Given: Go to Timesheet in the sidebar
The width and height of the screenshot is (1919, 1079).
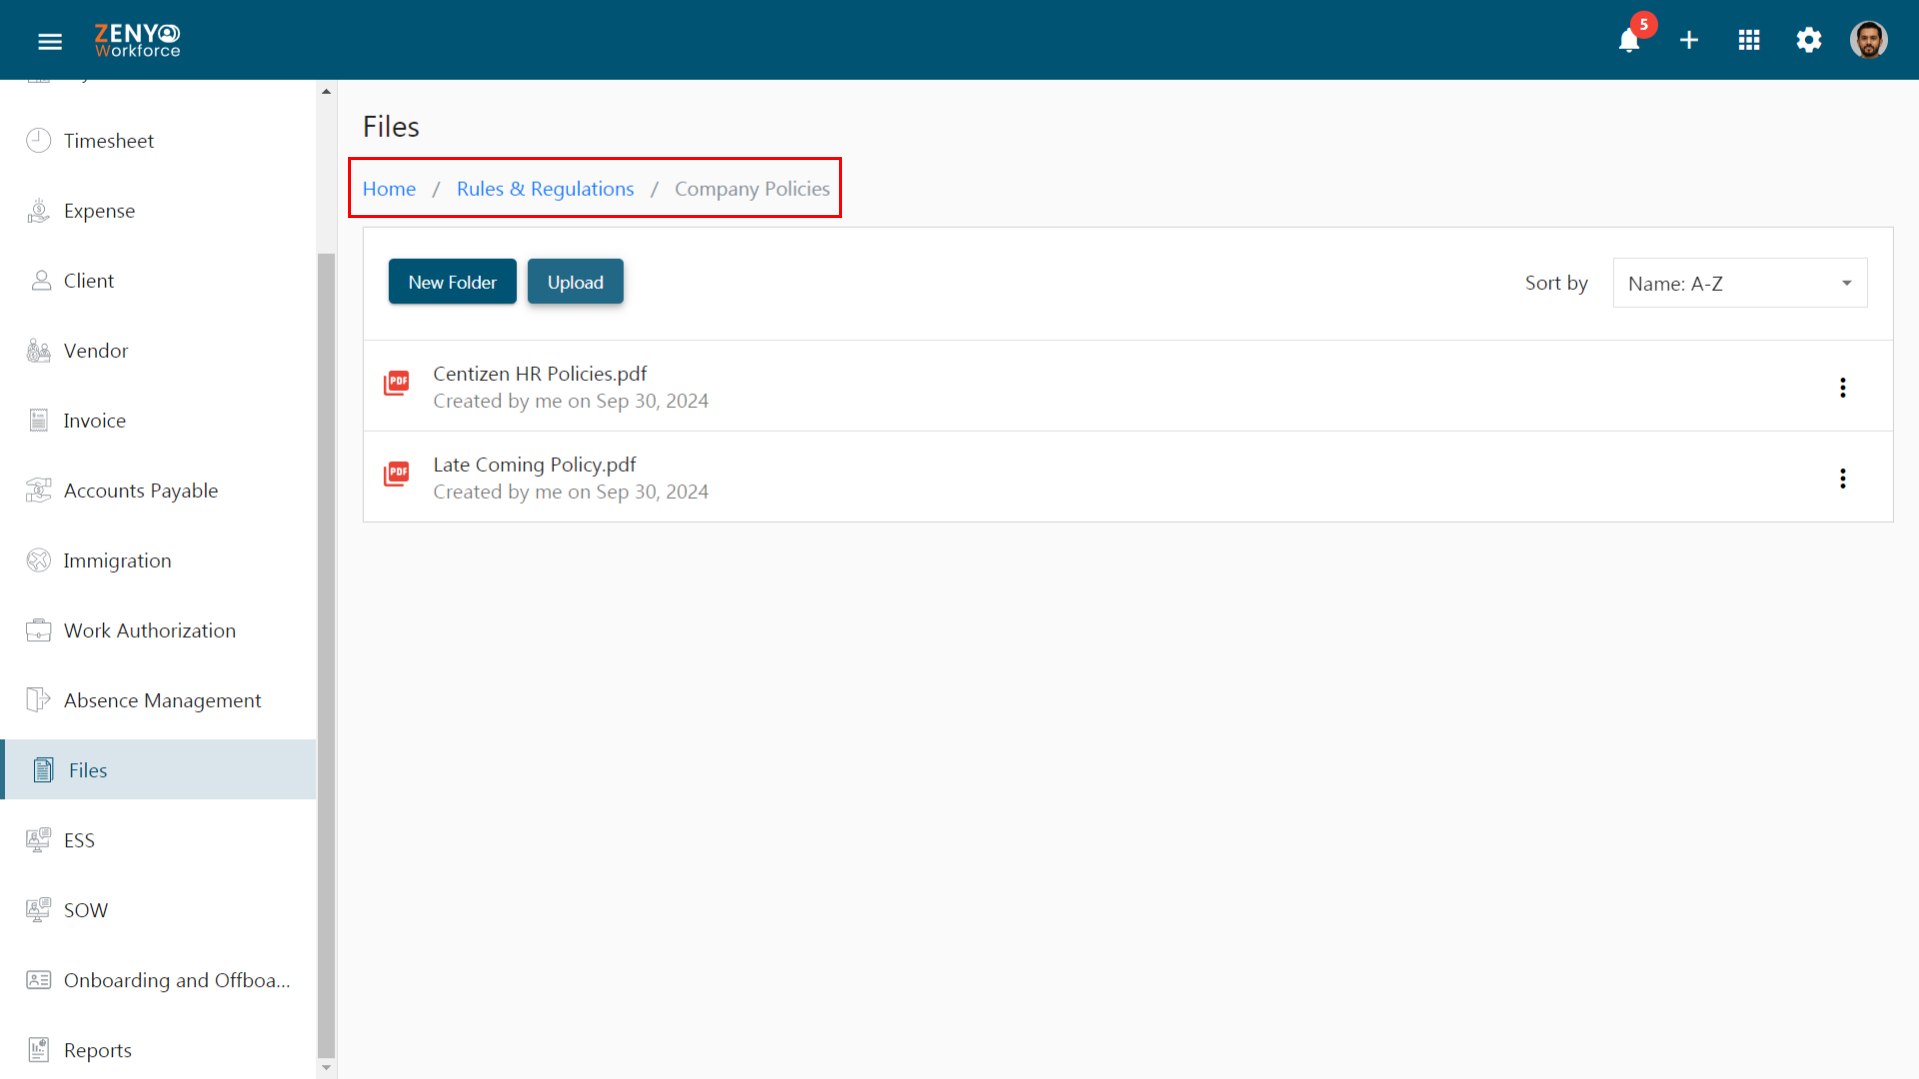Looking at the screenshot, I should [x=108, y=141].
